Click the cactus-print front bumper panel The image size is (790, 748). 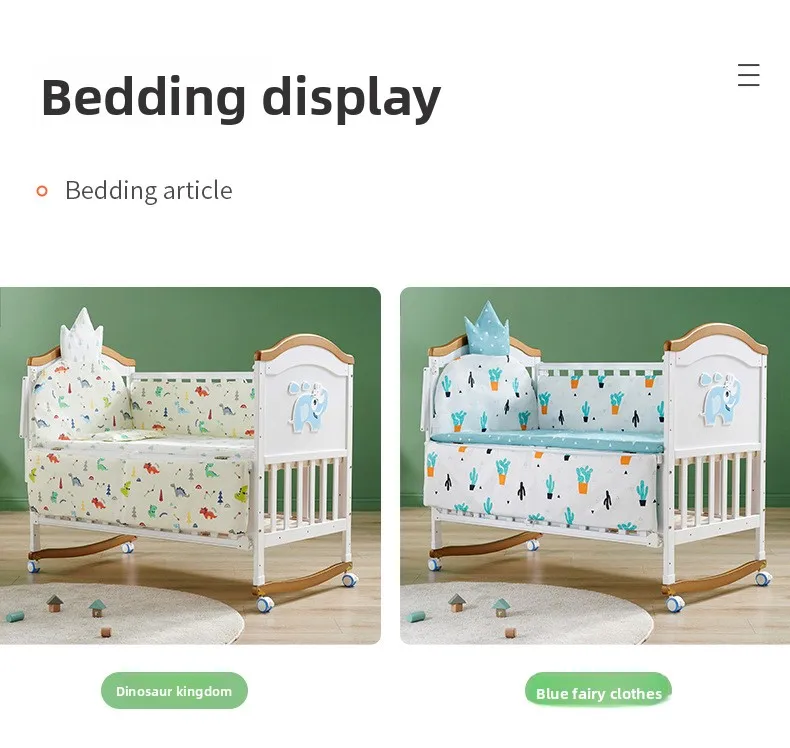[540, 486]
